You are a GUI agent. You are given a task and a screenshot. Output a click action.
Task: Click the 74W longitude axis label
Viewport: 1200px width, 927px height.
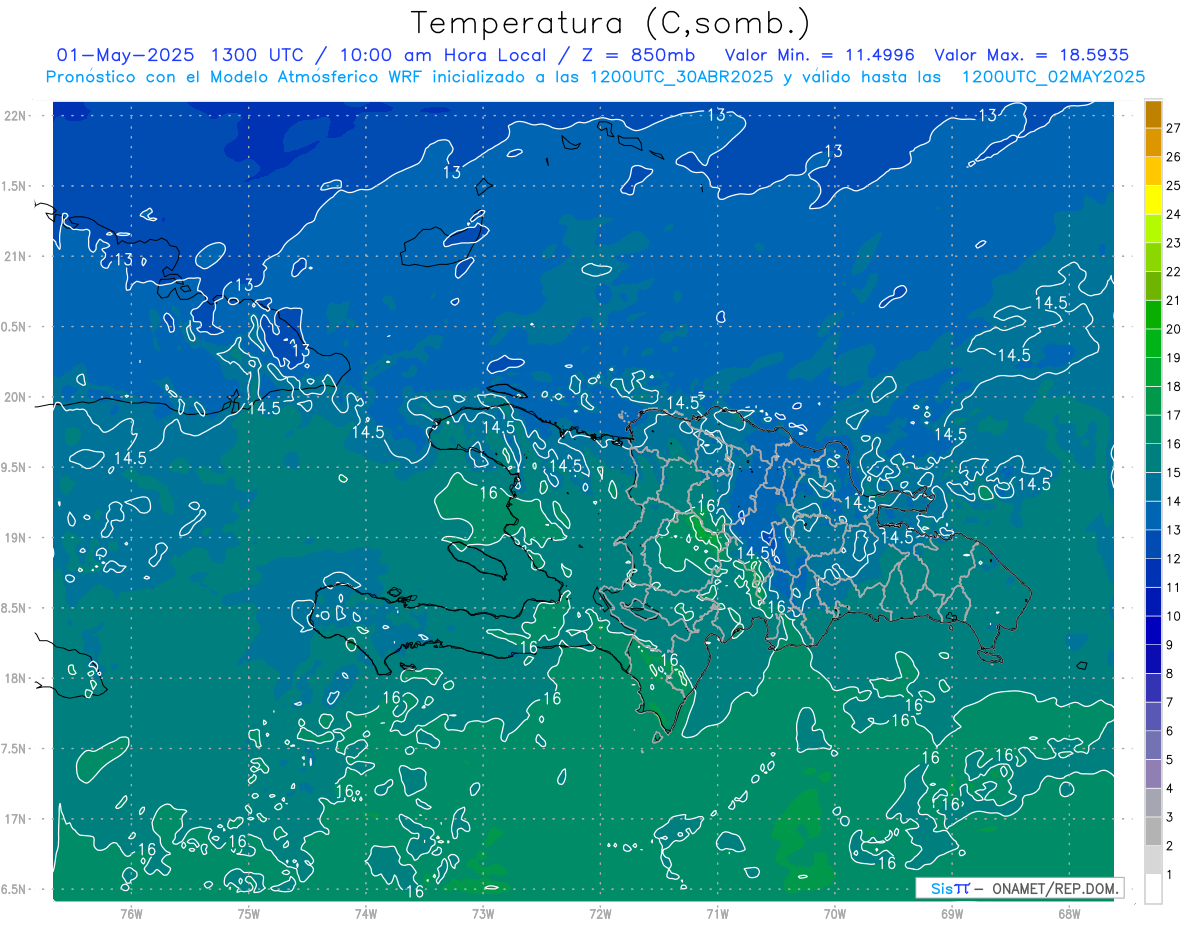click(x=366, y=913)
